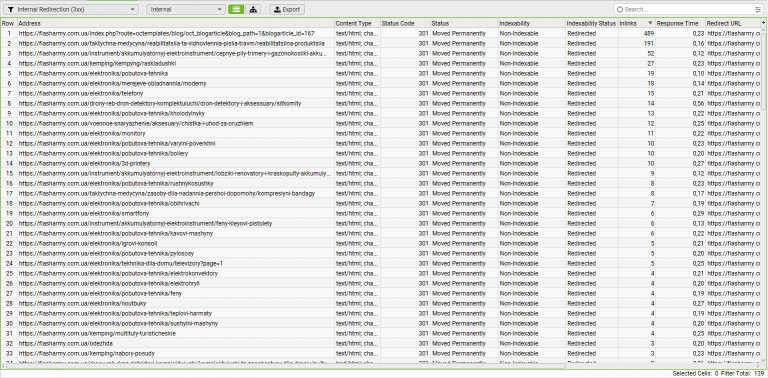Viewport: 768px width, 378px height.
Task: Select the kemping/nabory-posudy URL
Action: [88, 353]
